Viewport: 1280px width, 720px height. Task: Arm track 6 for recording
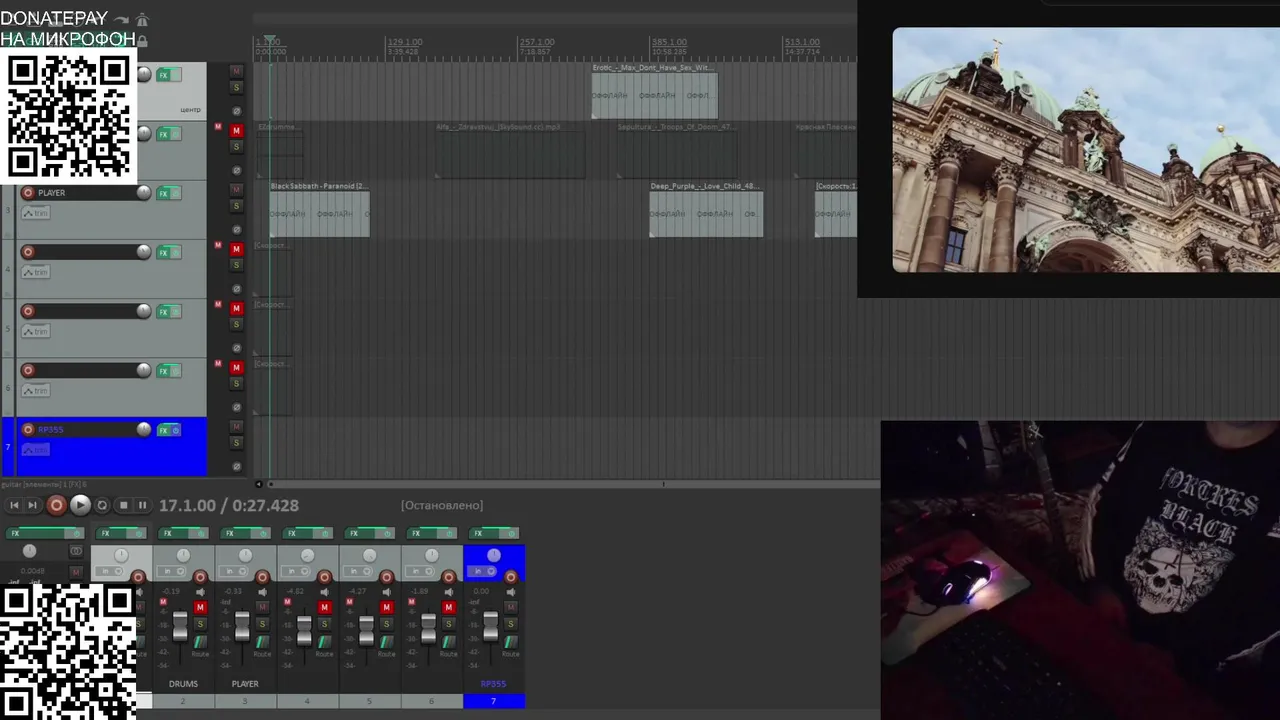coord(28,370)
